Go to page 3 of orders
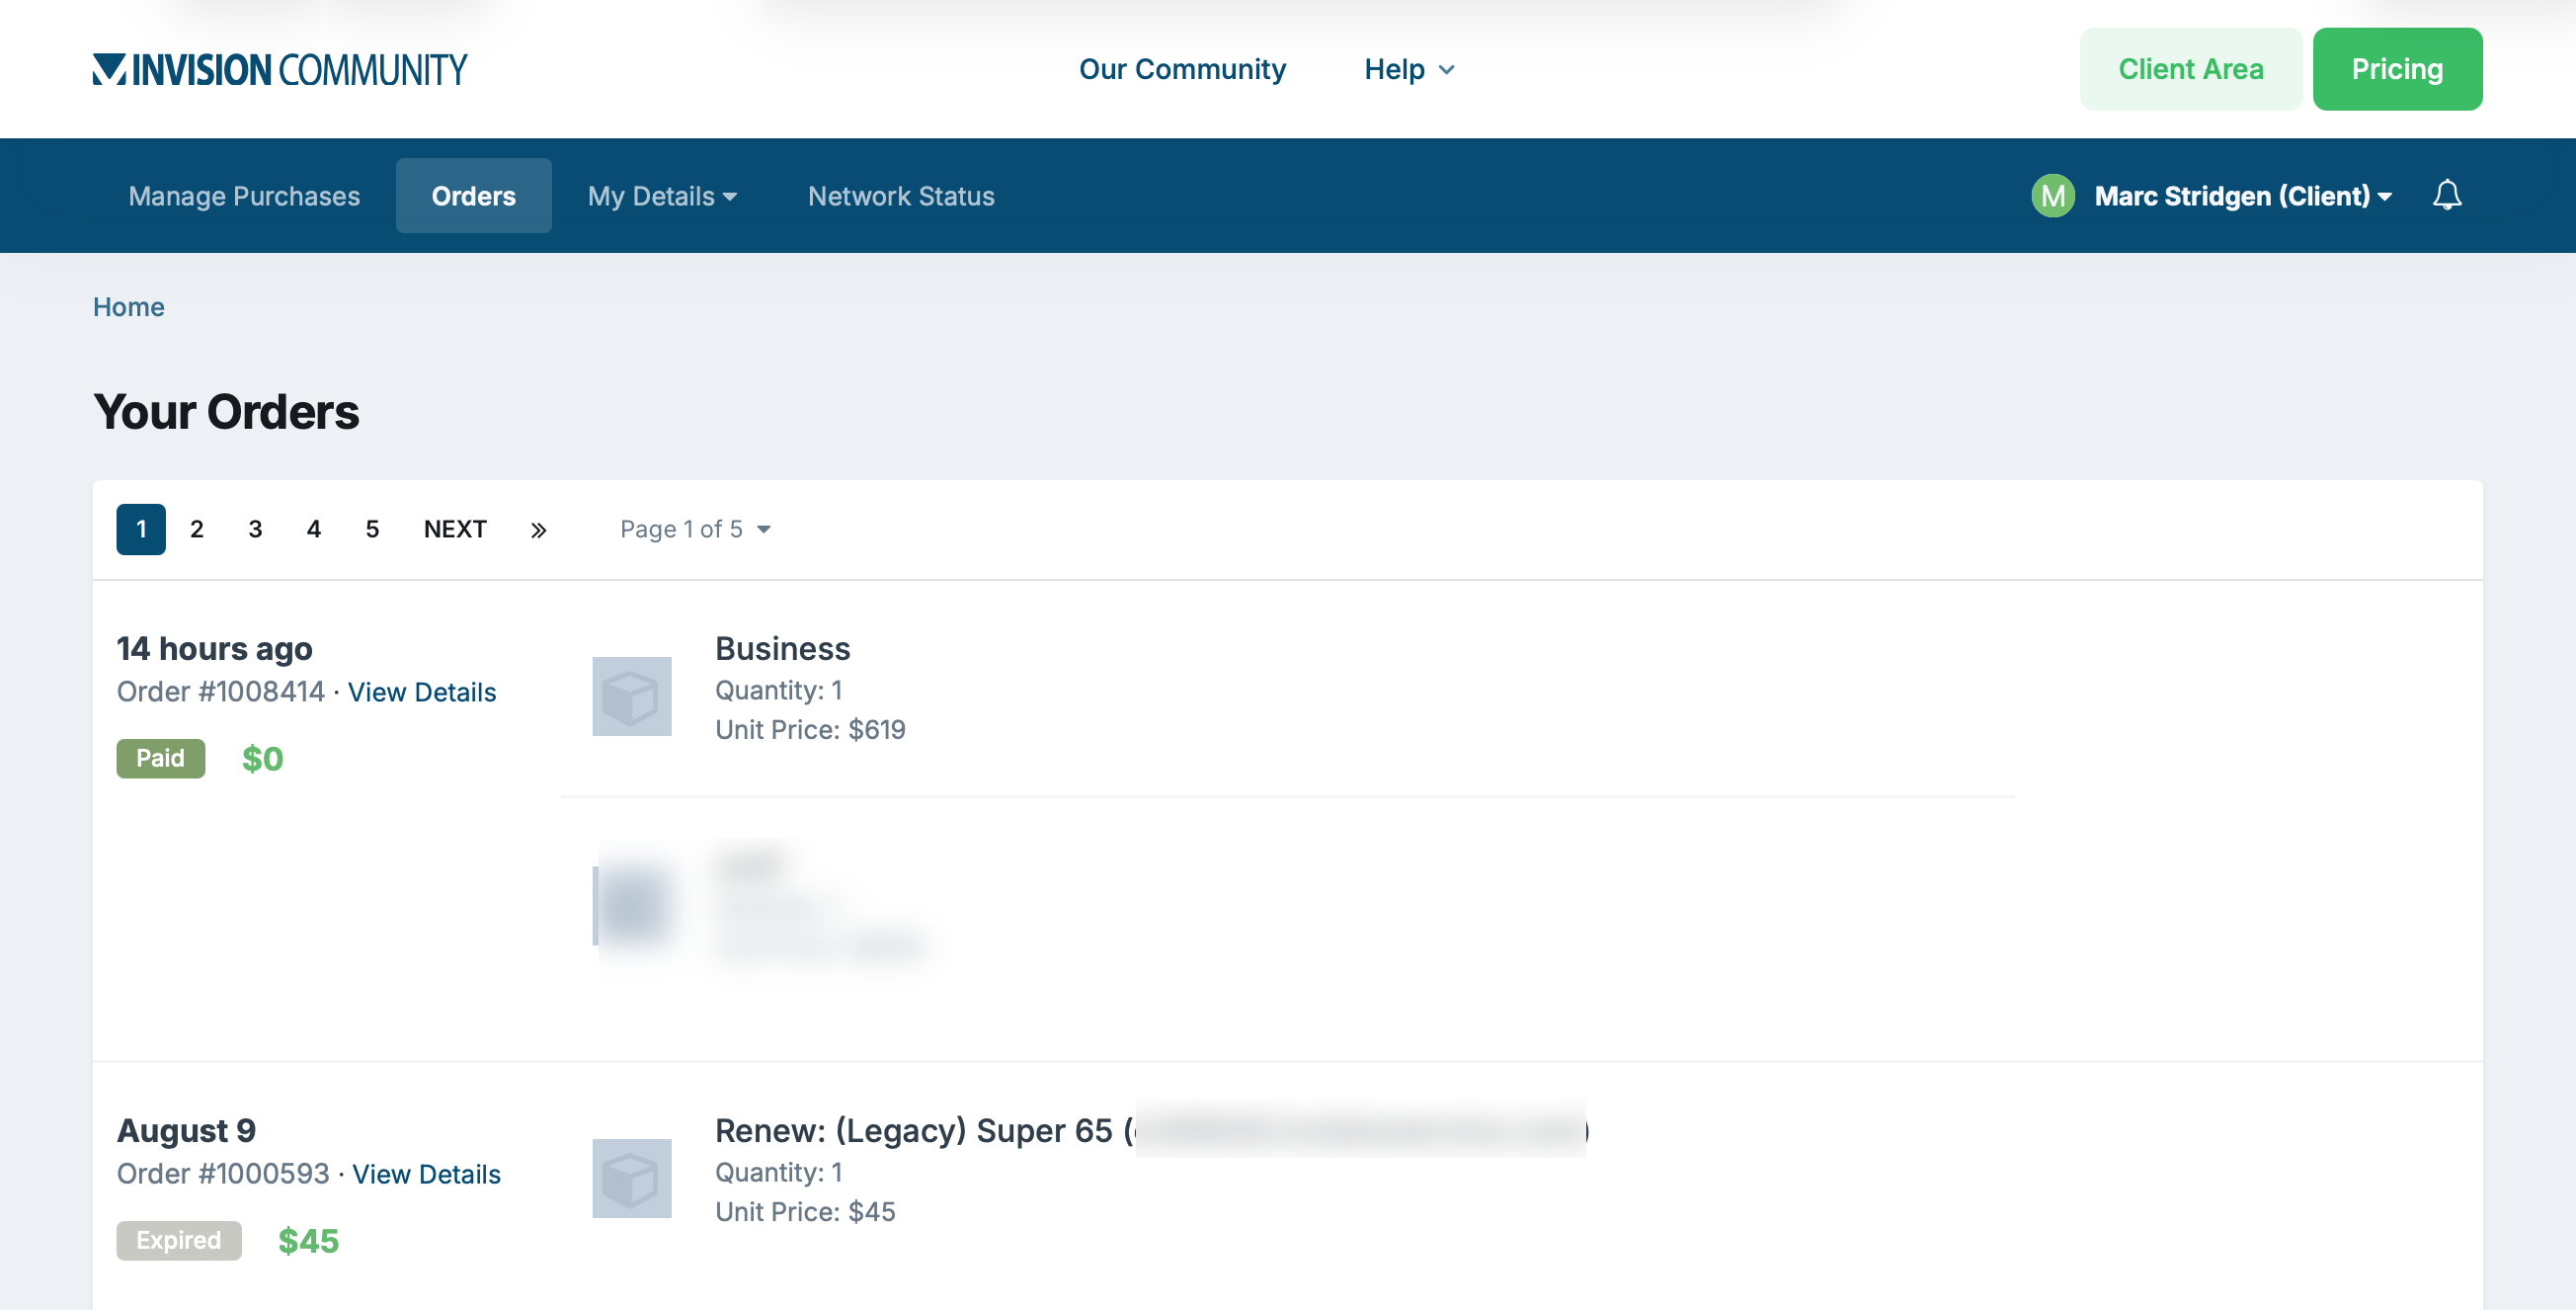The width and height of the screenshot is (2576, 1310). (255, 529)
